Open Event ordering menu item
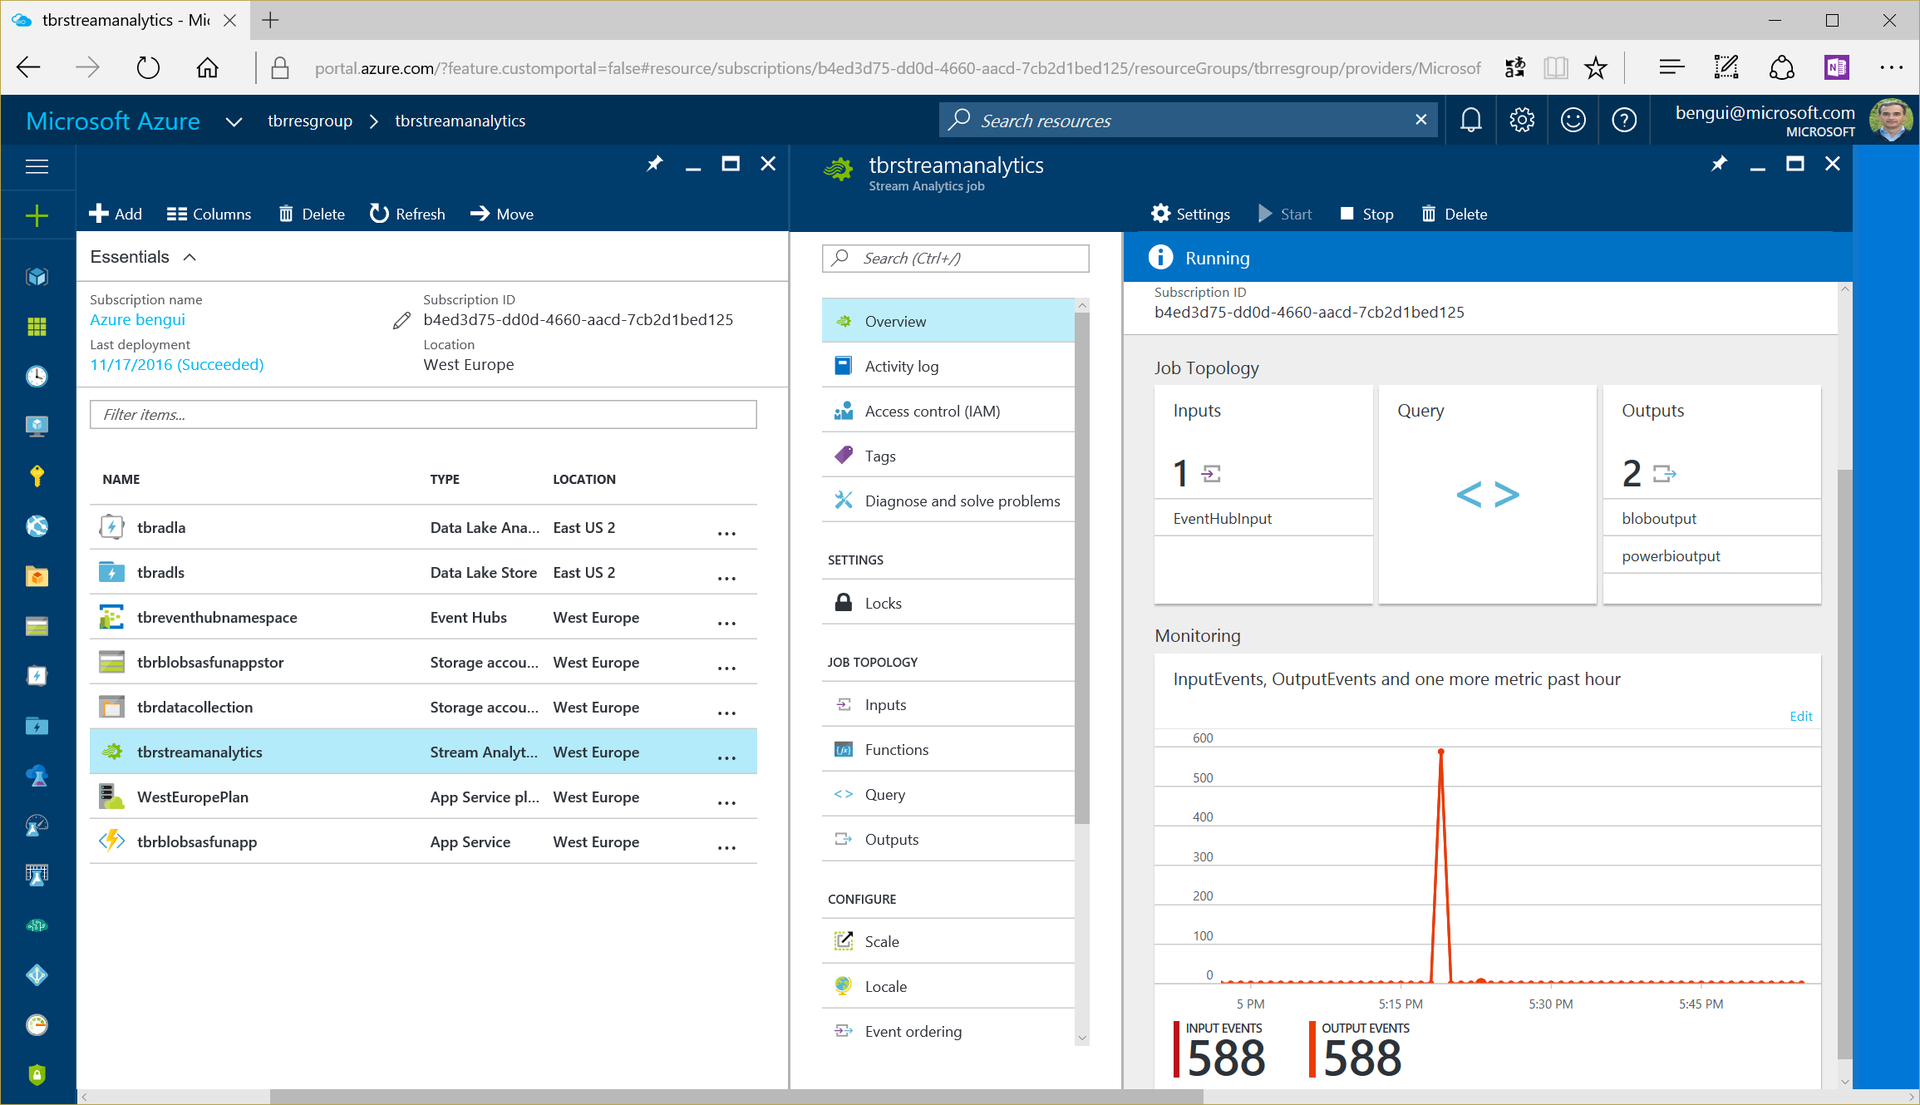The width and height of the screenshot is (1920, 1105). 948,1032
